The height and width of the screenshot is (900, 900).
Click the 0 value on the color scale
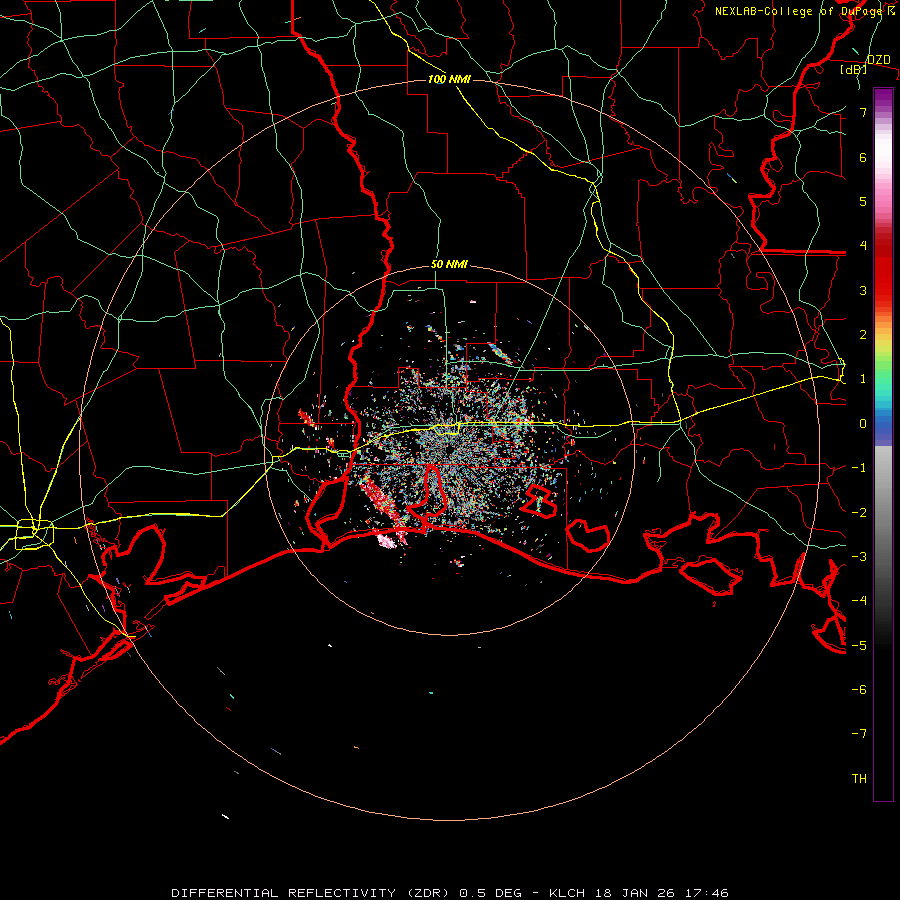[x=863, y=424]
